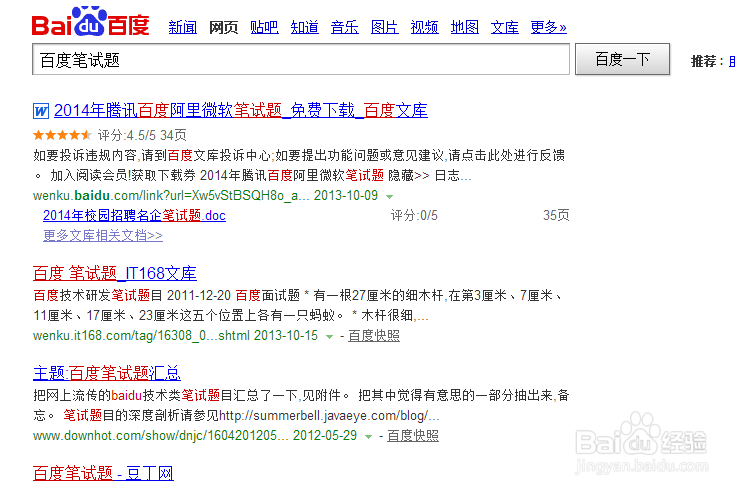751x492 pixels.
Task: Open result 百度笔试题 - 豆丁网
Action: pos(103,473)
